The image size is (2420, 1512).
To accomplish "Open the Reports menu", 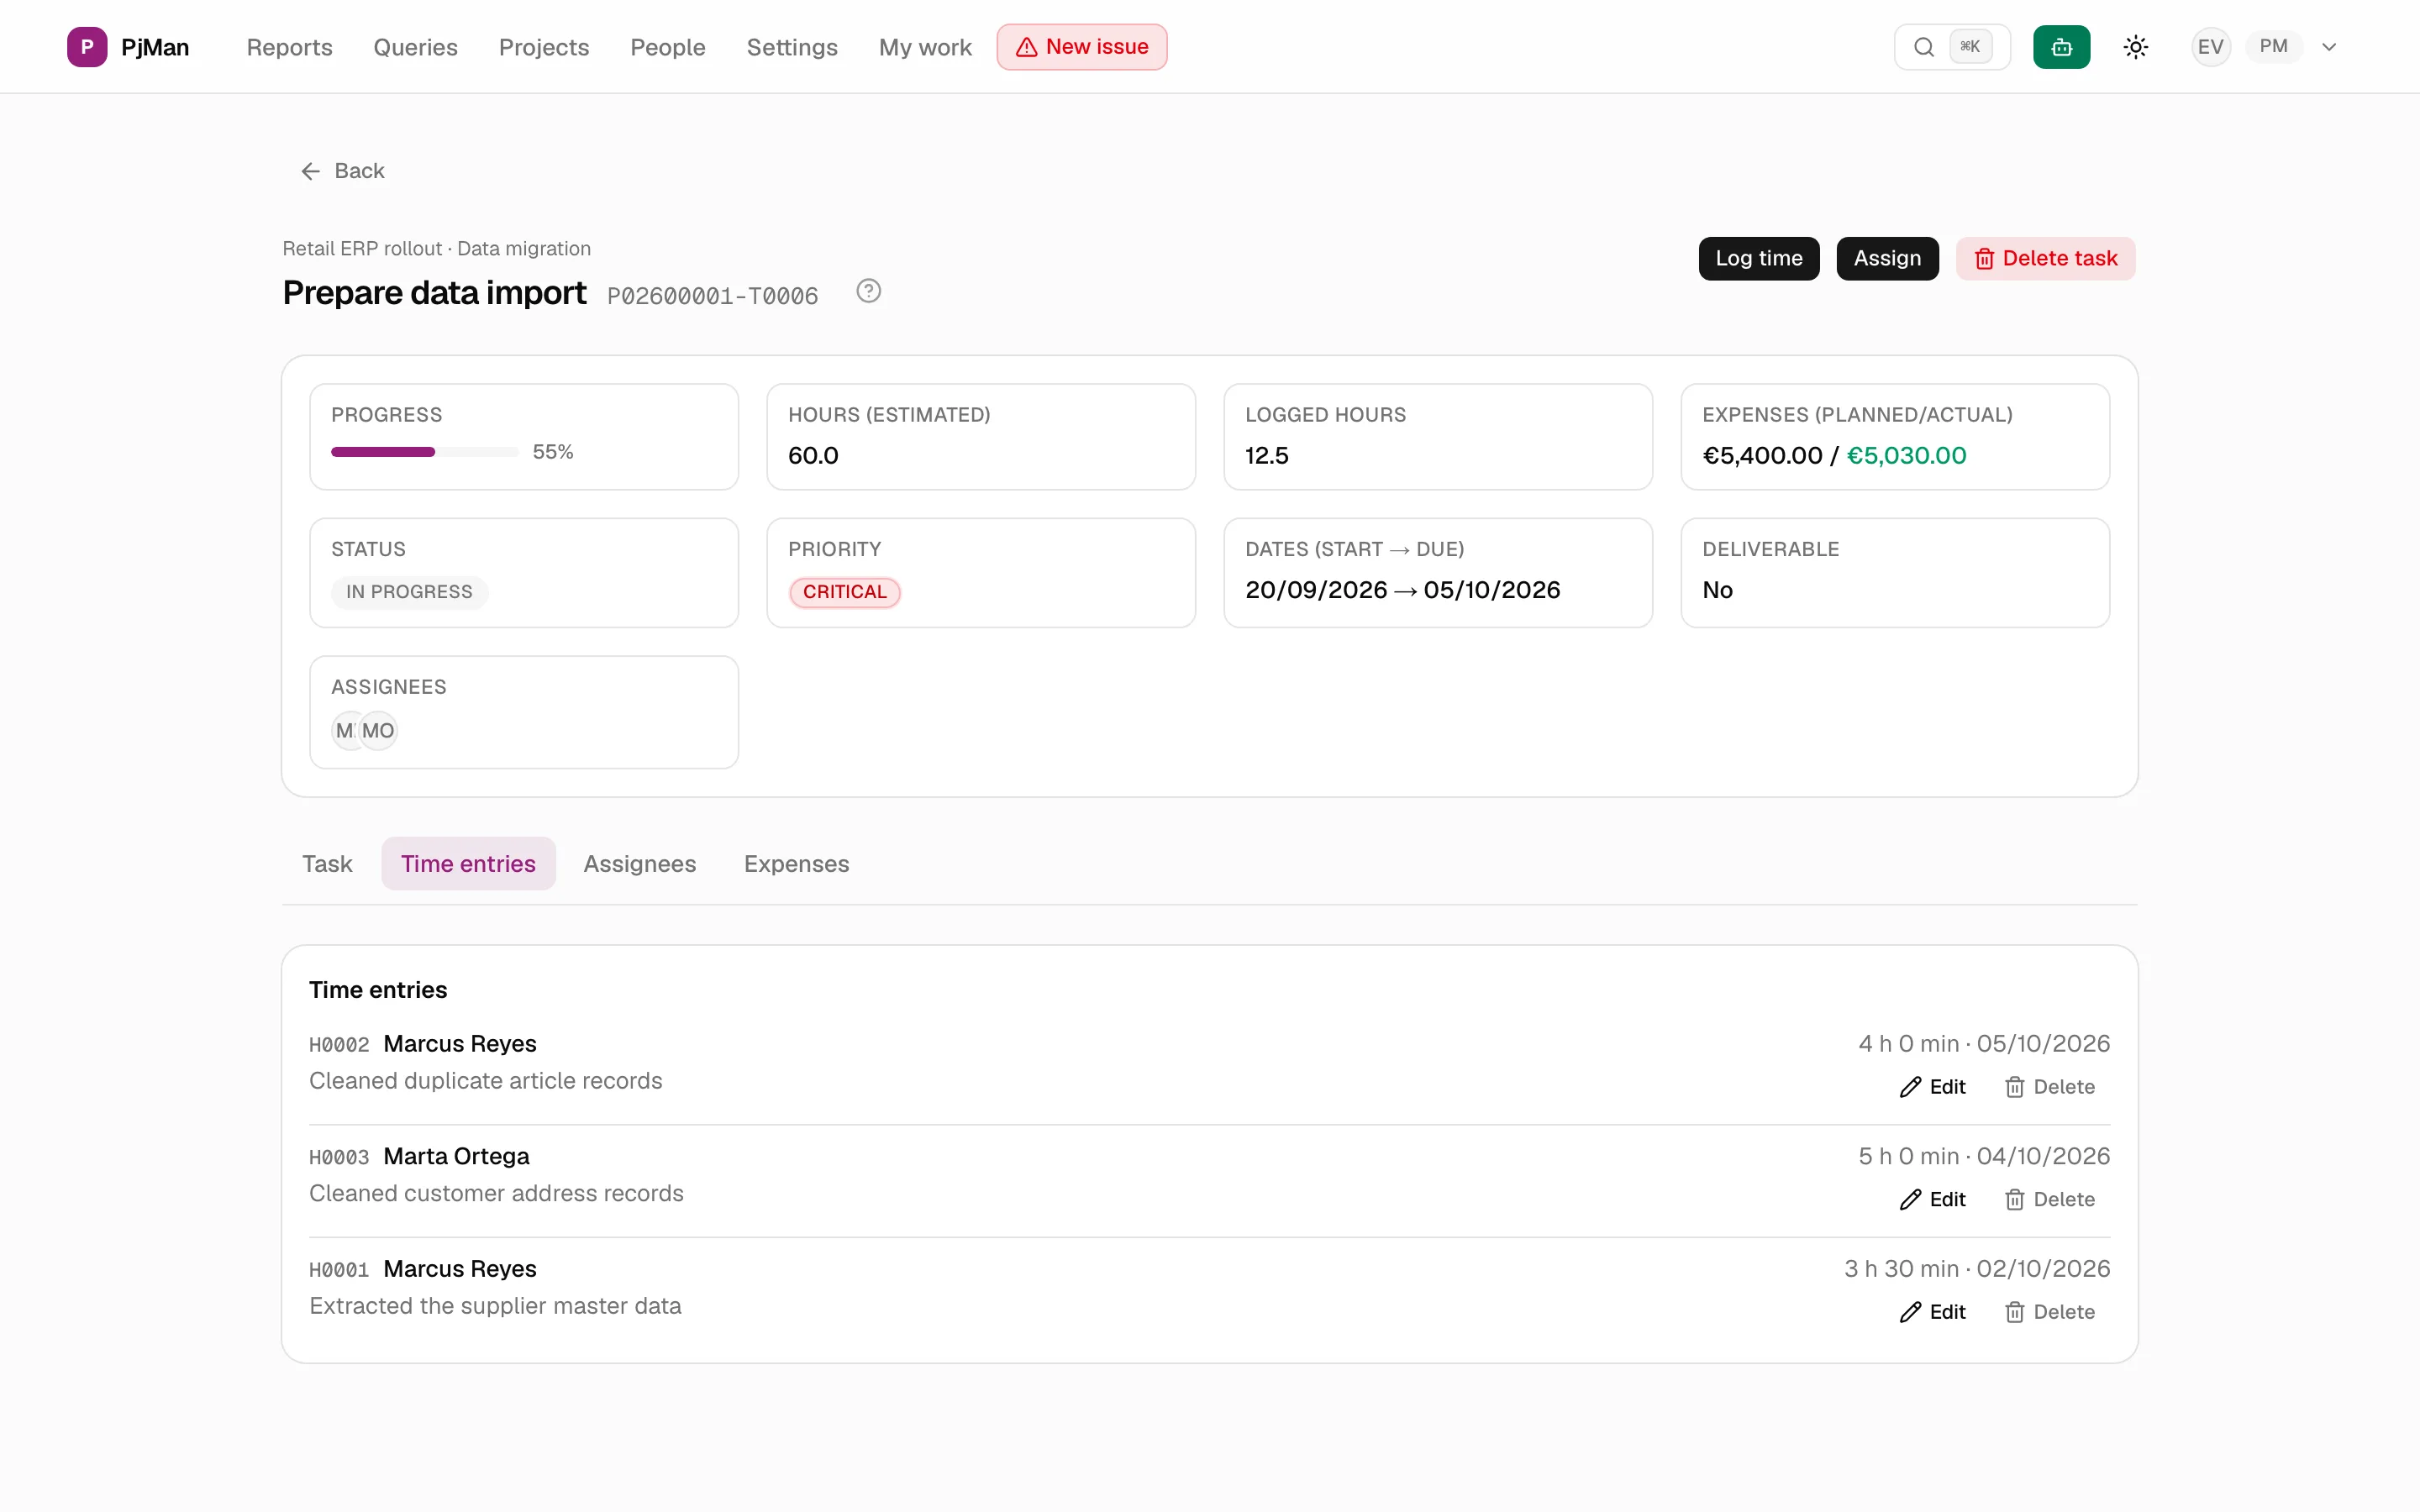I will pos(289,47).
